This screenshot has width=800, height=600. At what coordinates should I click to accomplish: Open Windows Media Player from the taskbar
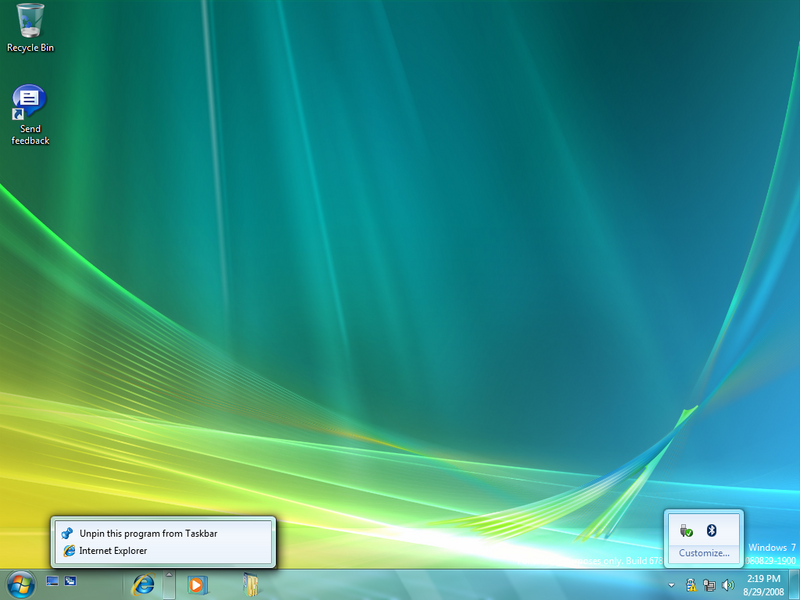point(196,585)
